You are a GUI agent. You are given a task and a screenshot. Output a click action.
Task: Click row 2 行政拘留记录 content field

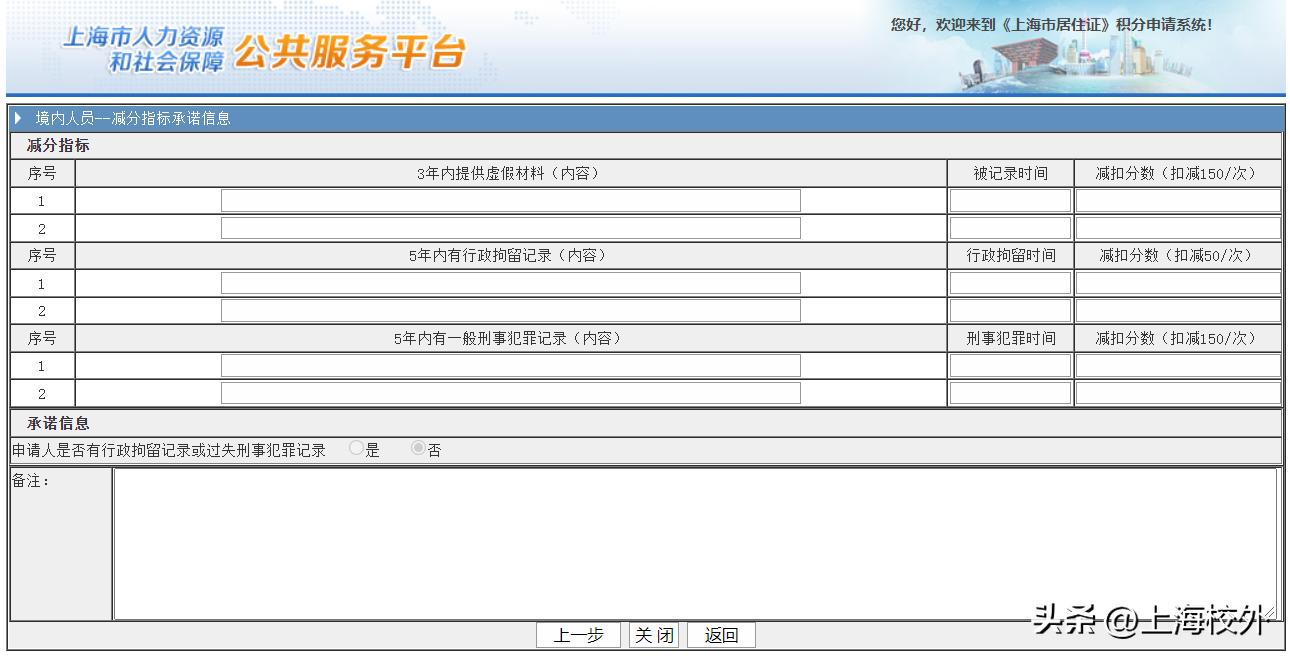(x=511, y=311)
